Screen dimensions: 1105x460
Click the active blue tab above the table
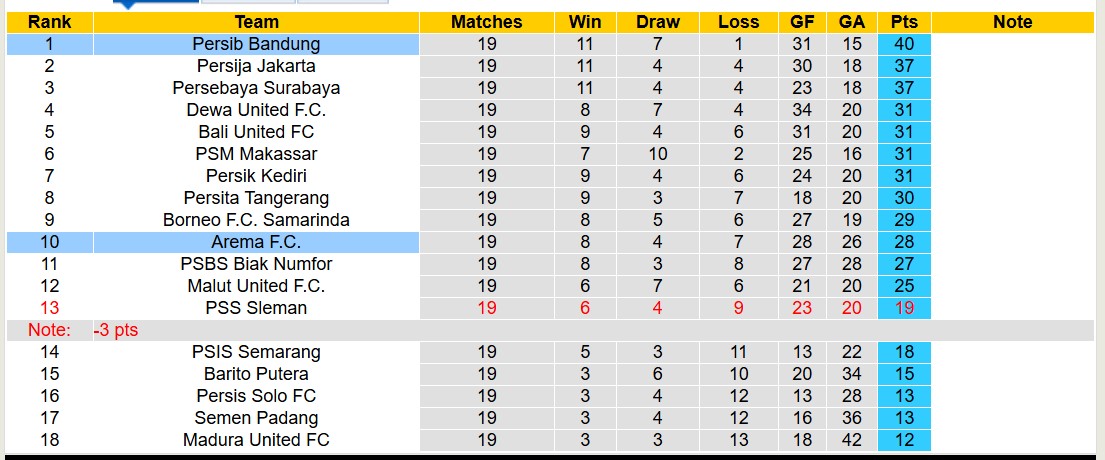click(x=155, y=3)
